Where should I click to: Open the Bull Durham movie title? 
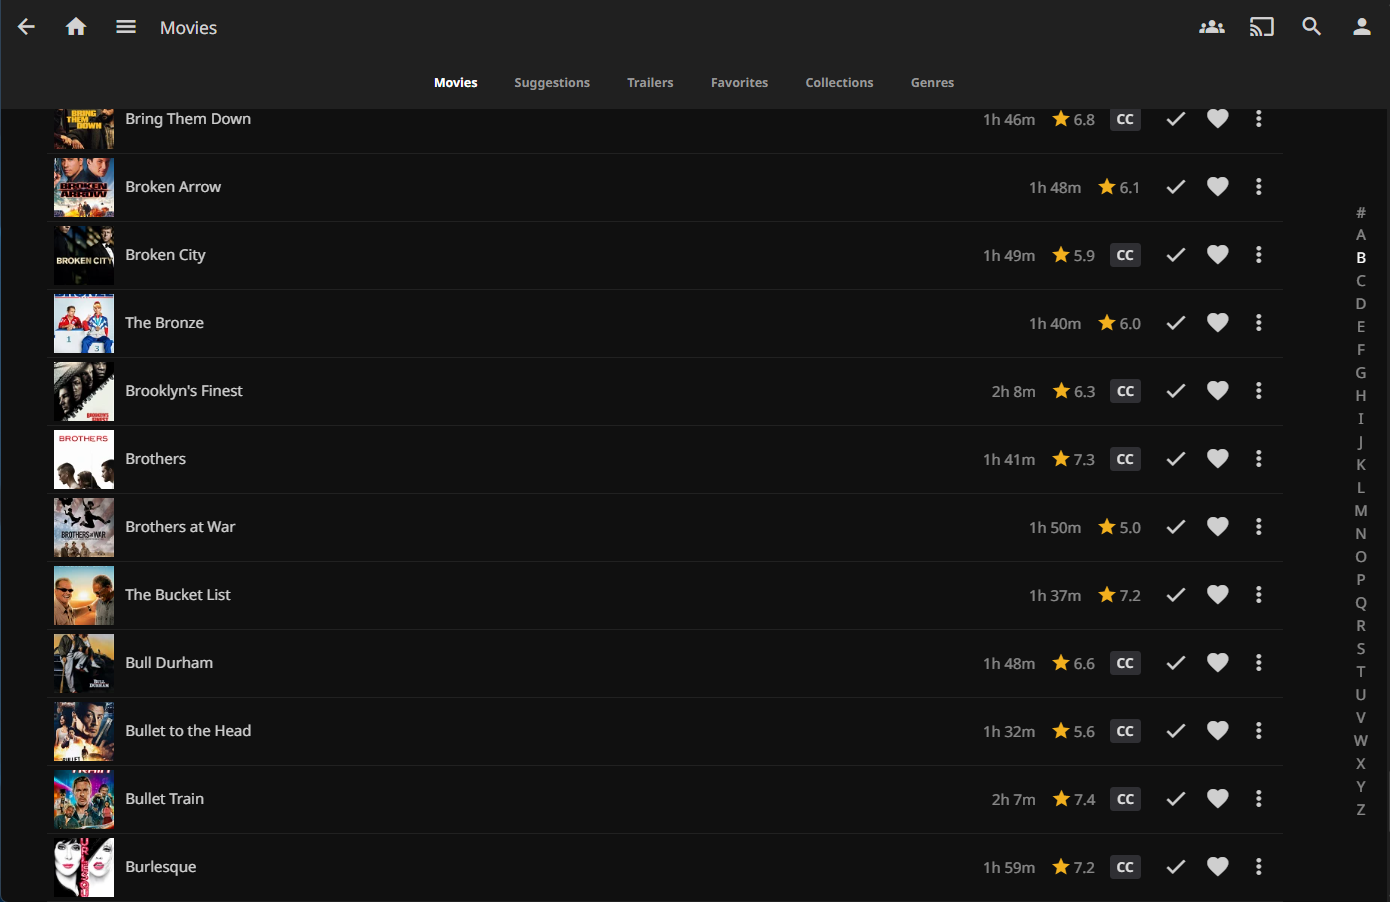[x=169, y=663]
